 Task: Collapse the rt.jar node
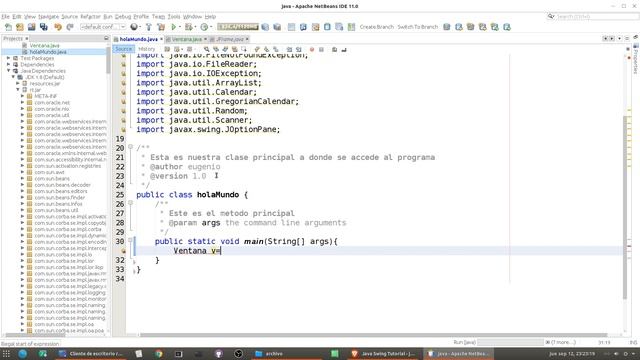18,89
